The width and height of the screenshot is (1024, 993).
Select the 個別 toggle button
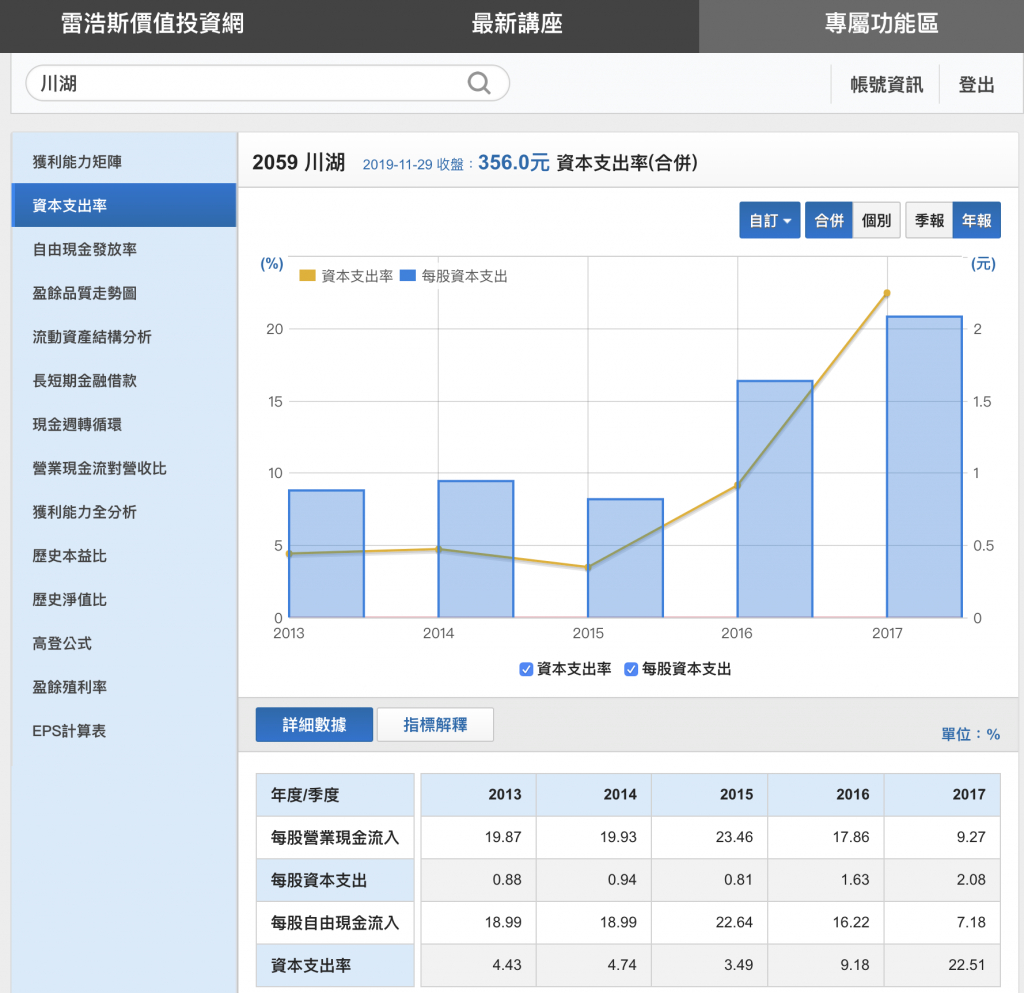[876, 220]
